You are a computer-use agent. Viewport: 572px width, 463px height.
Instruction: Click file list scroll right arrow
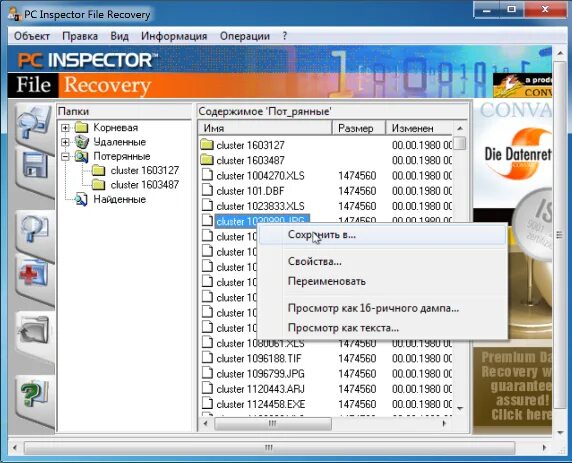(x=444, y=423)
